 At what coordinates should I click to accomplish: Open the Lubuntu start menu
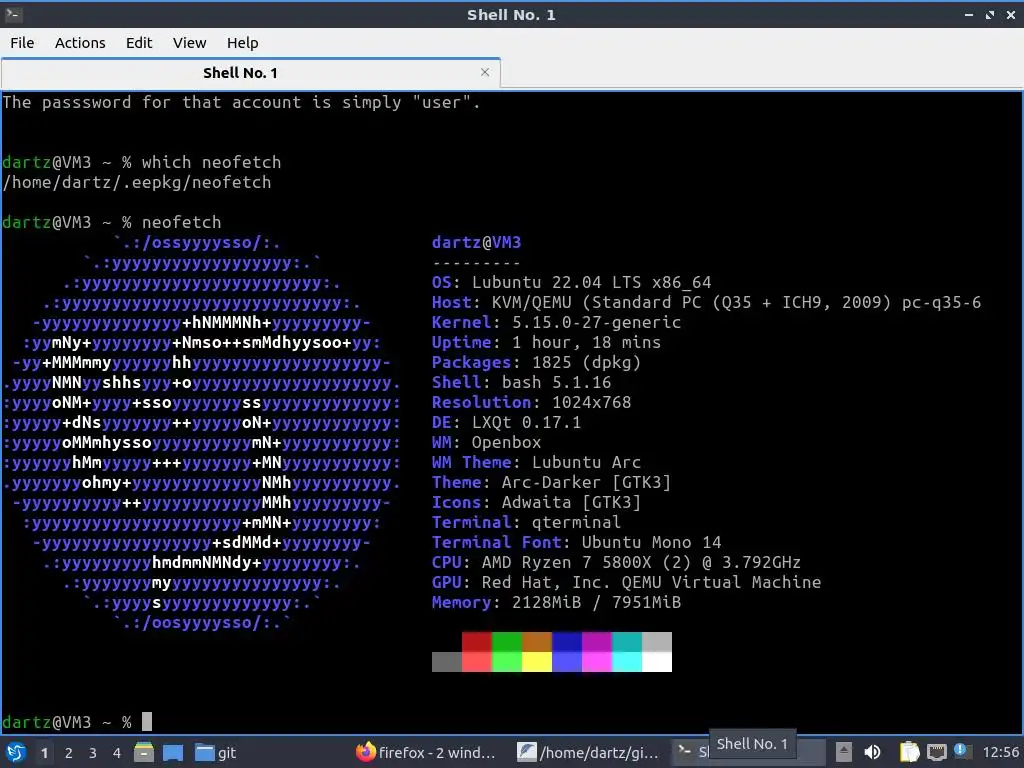point(16,752)
